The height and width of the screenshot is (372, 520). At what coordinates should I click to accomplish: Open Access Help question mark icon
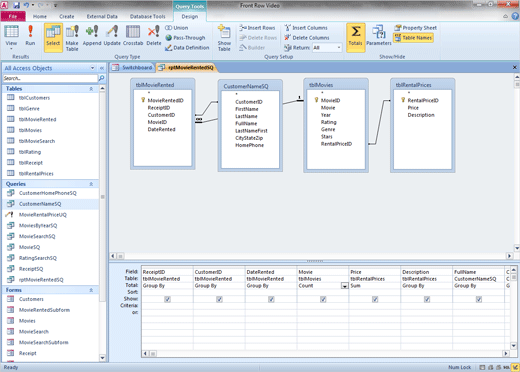point(515,16)
